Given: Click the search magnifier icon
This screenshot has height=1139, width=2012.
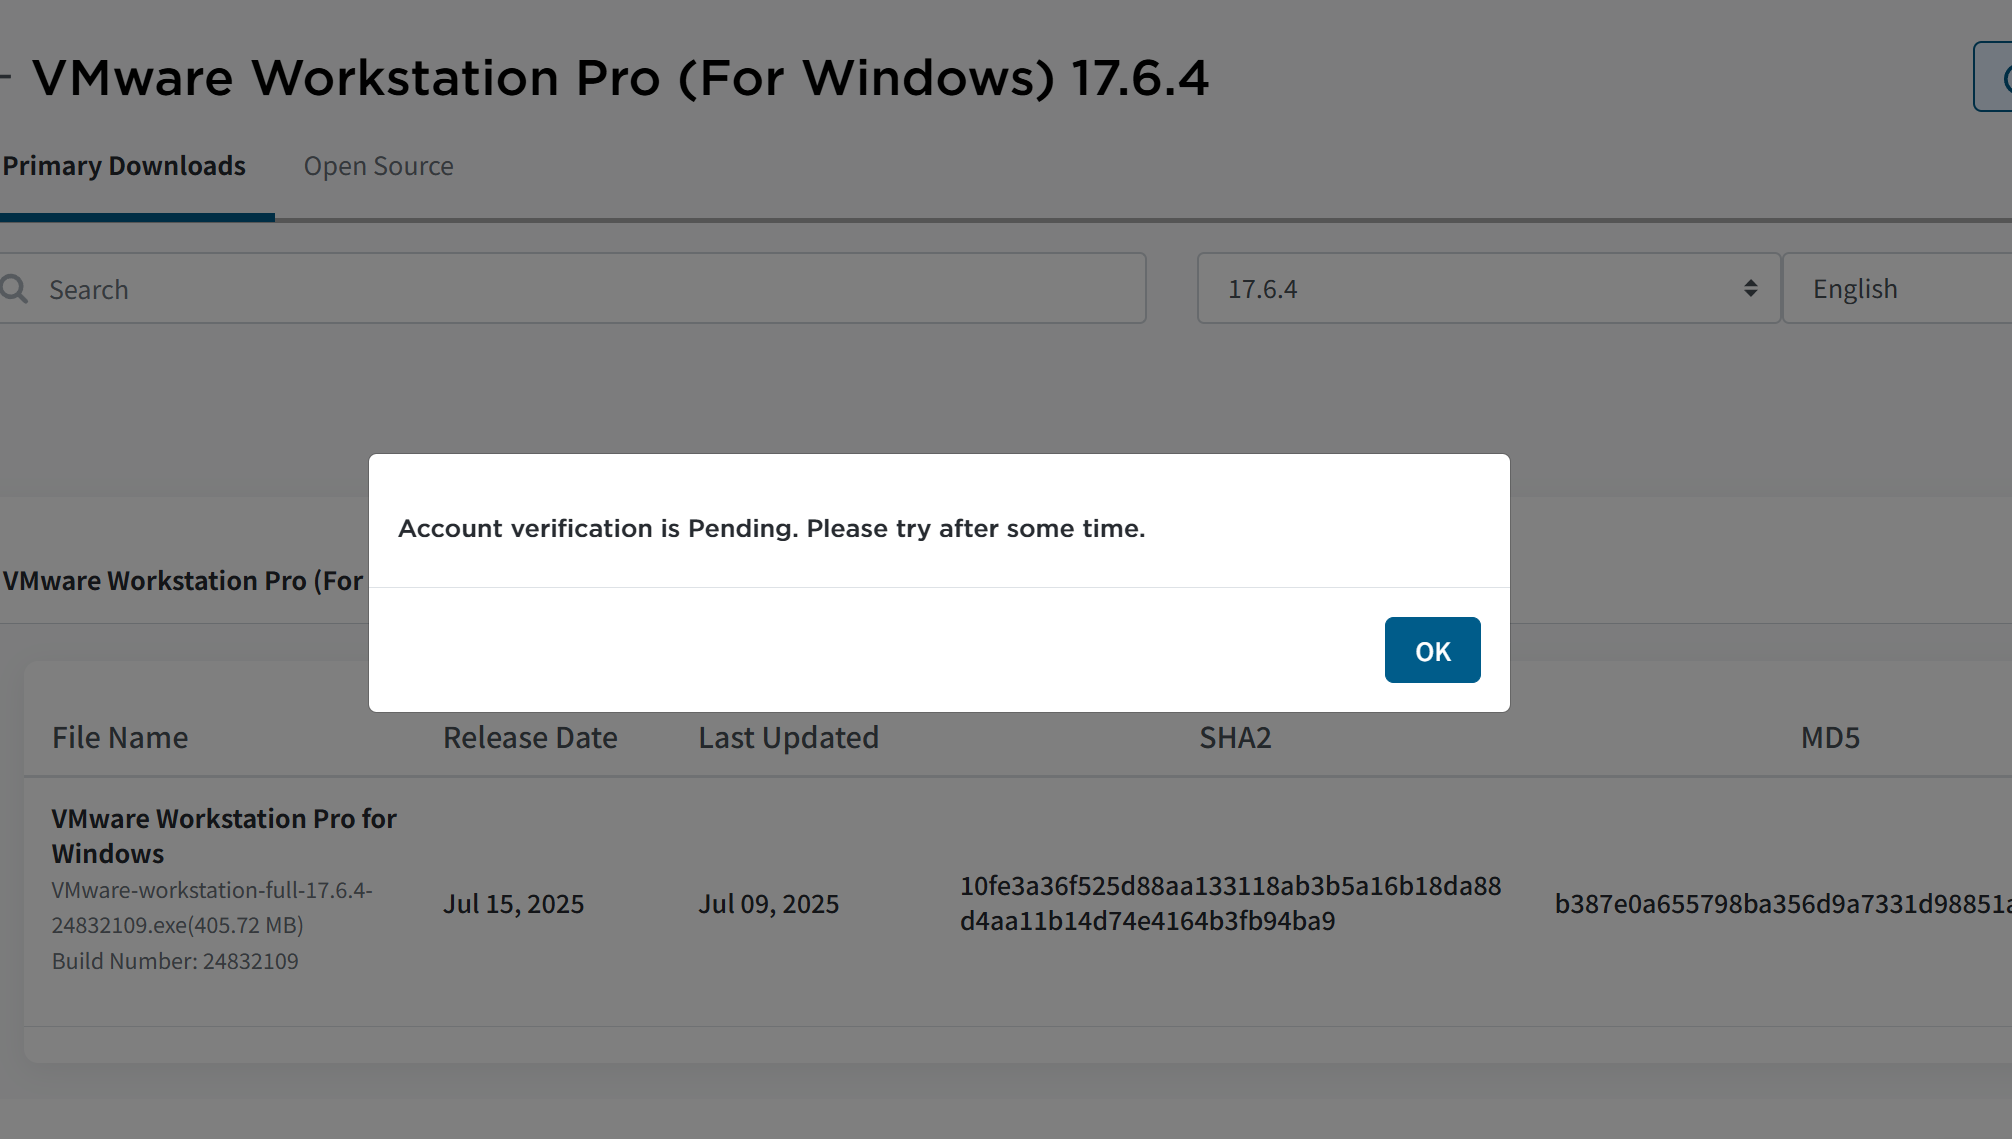Looking at the screenshot, I should tap(14, 289).
